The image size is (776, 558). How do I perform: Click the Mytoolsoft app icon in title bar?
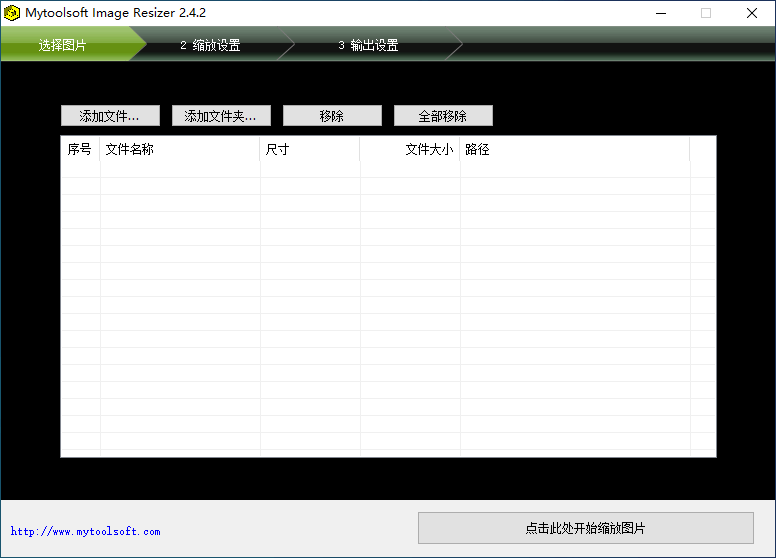(13, 13)
